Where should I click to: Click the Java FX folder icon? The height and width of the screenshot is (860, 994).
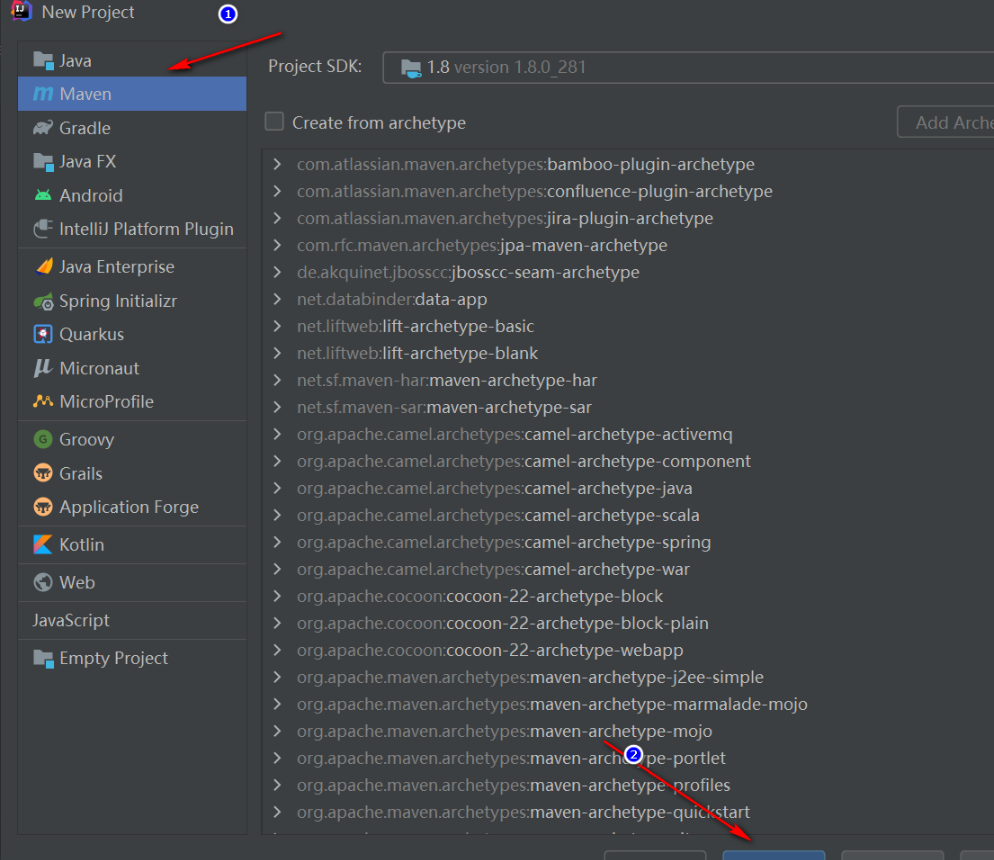coord(43,162)
